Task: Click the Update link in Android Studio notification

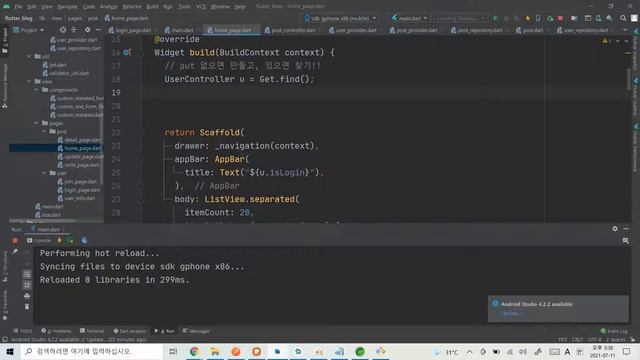Action: point(510,313)
